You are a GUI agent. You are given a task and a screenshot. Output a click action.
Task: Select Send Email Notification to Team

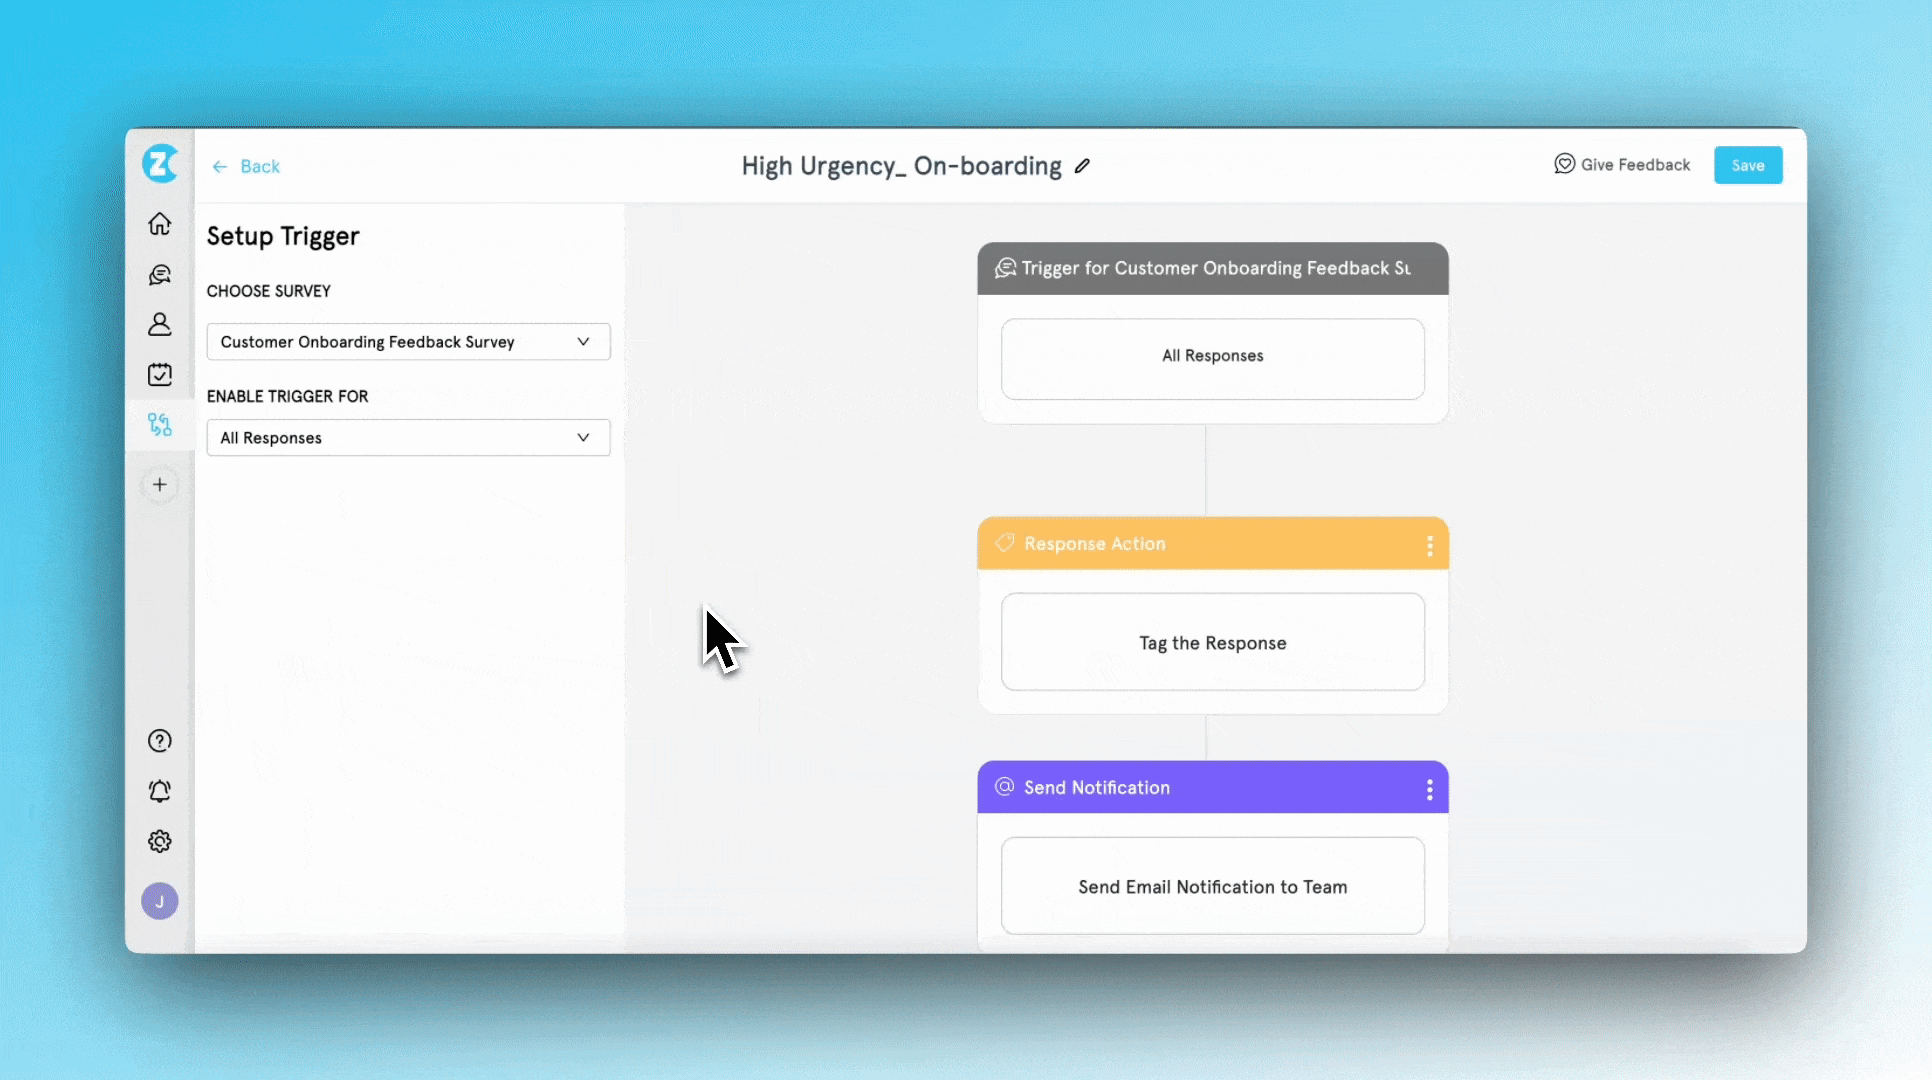(1213, 886)
